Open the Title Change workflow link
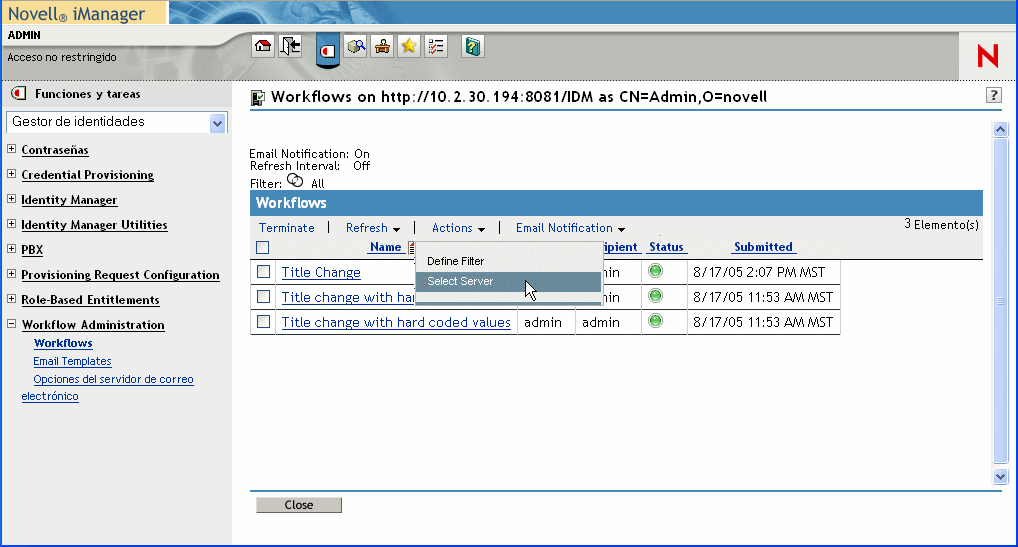The image size is (1018, 547). (x=321, y=273)
